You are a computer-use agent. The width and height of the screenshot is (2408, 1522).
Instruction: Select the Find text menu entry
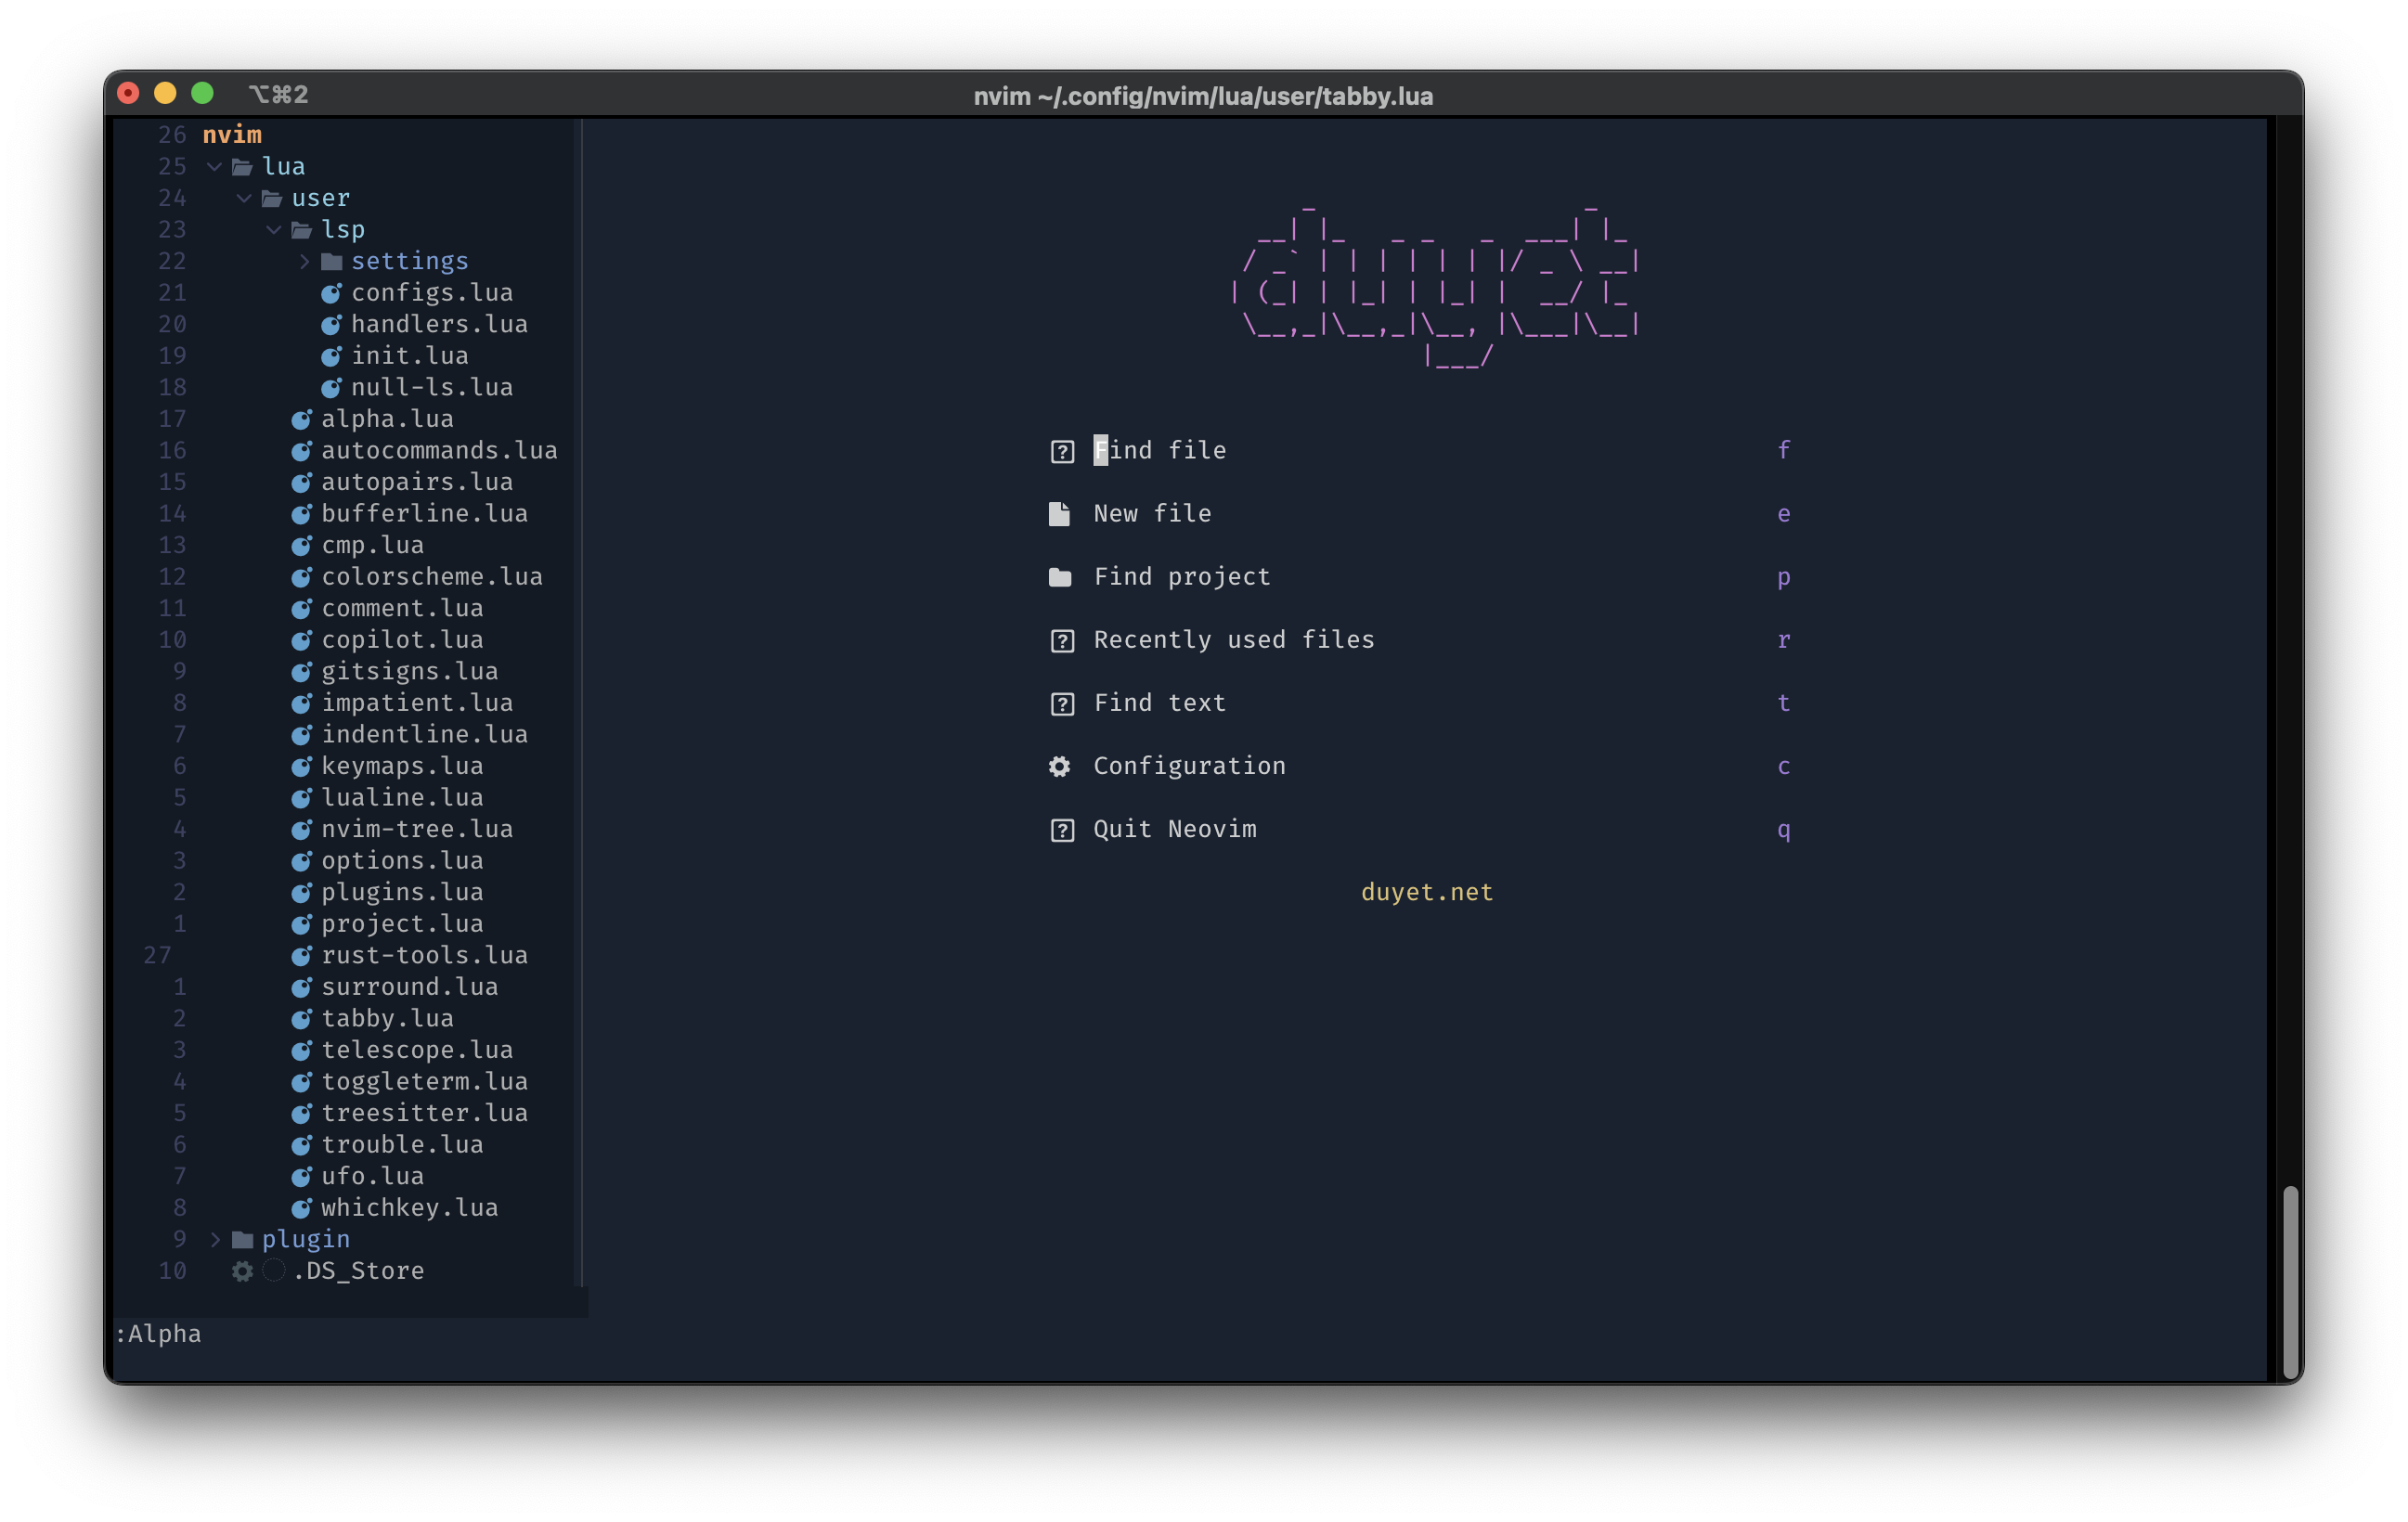pos(1159,703)
